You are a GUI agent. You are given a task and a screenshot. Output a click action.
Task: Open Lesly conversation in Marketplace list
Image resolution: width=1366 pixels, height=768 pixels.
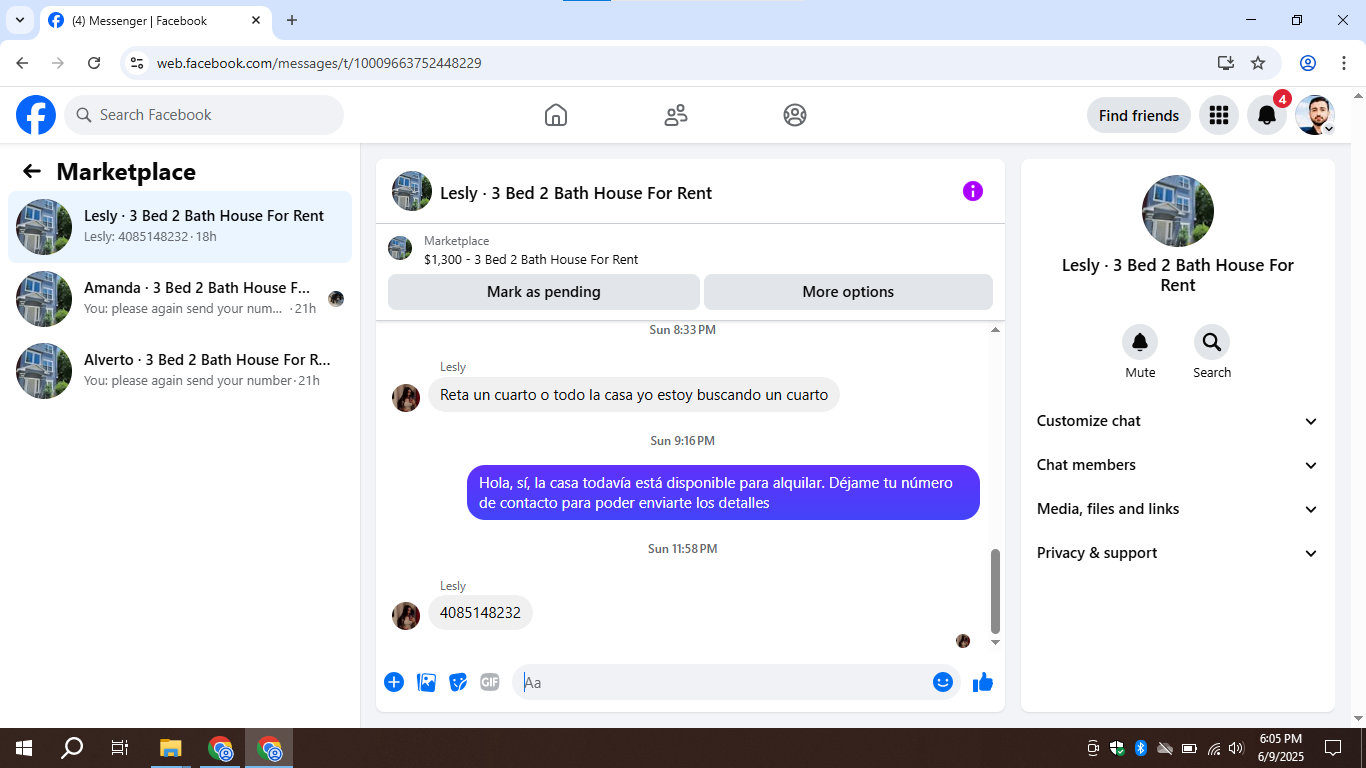tap(180, 227)
